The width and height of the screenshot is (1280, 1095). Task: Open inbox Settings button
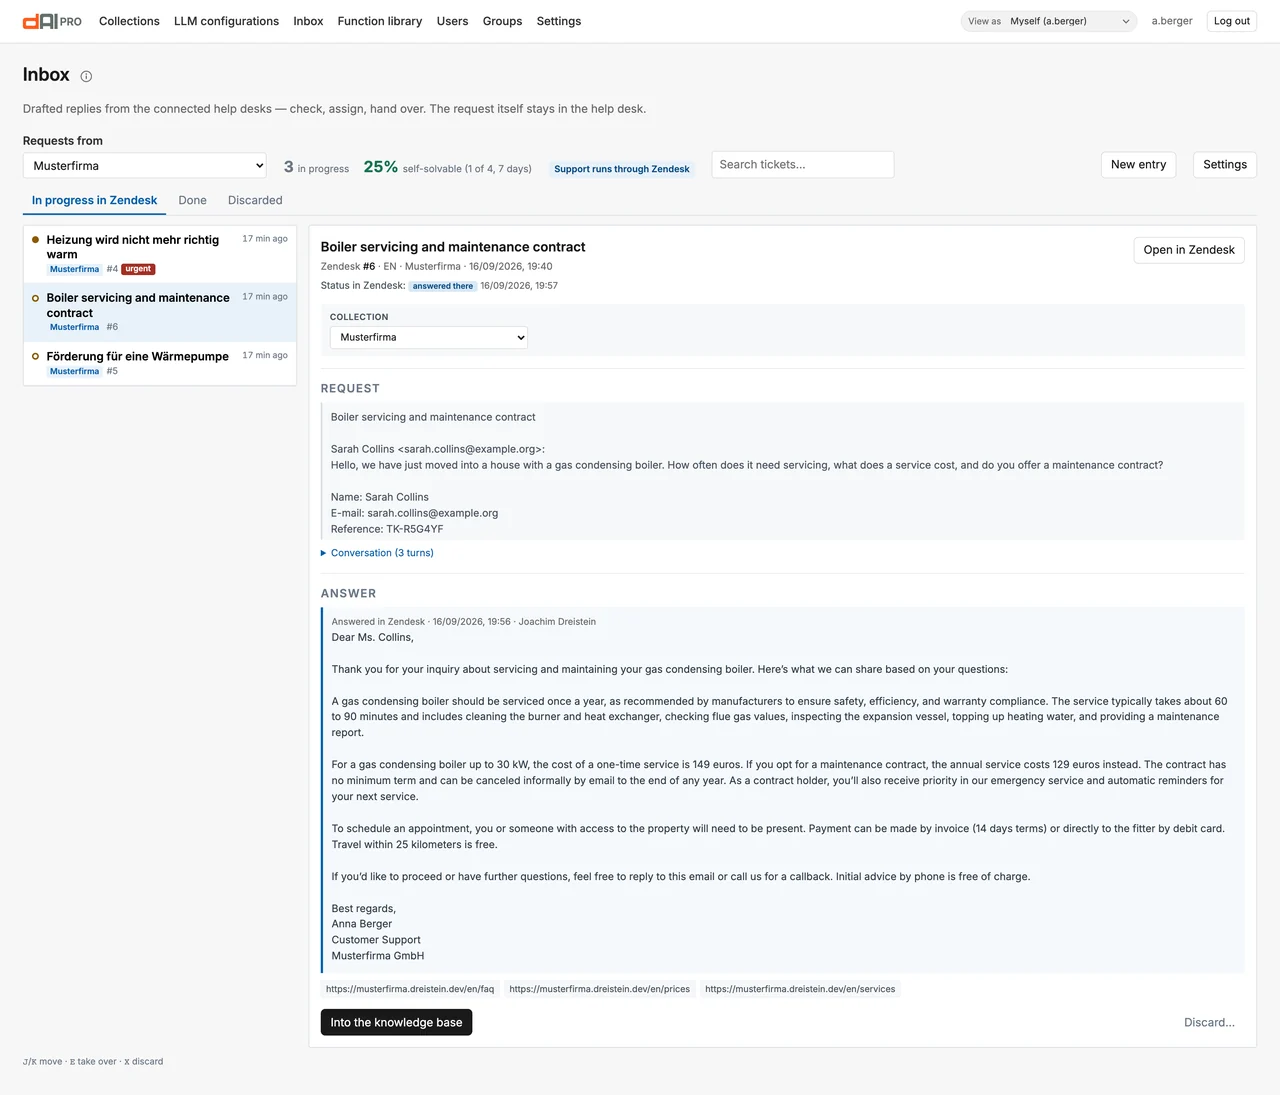[x=1225, y=165]
